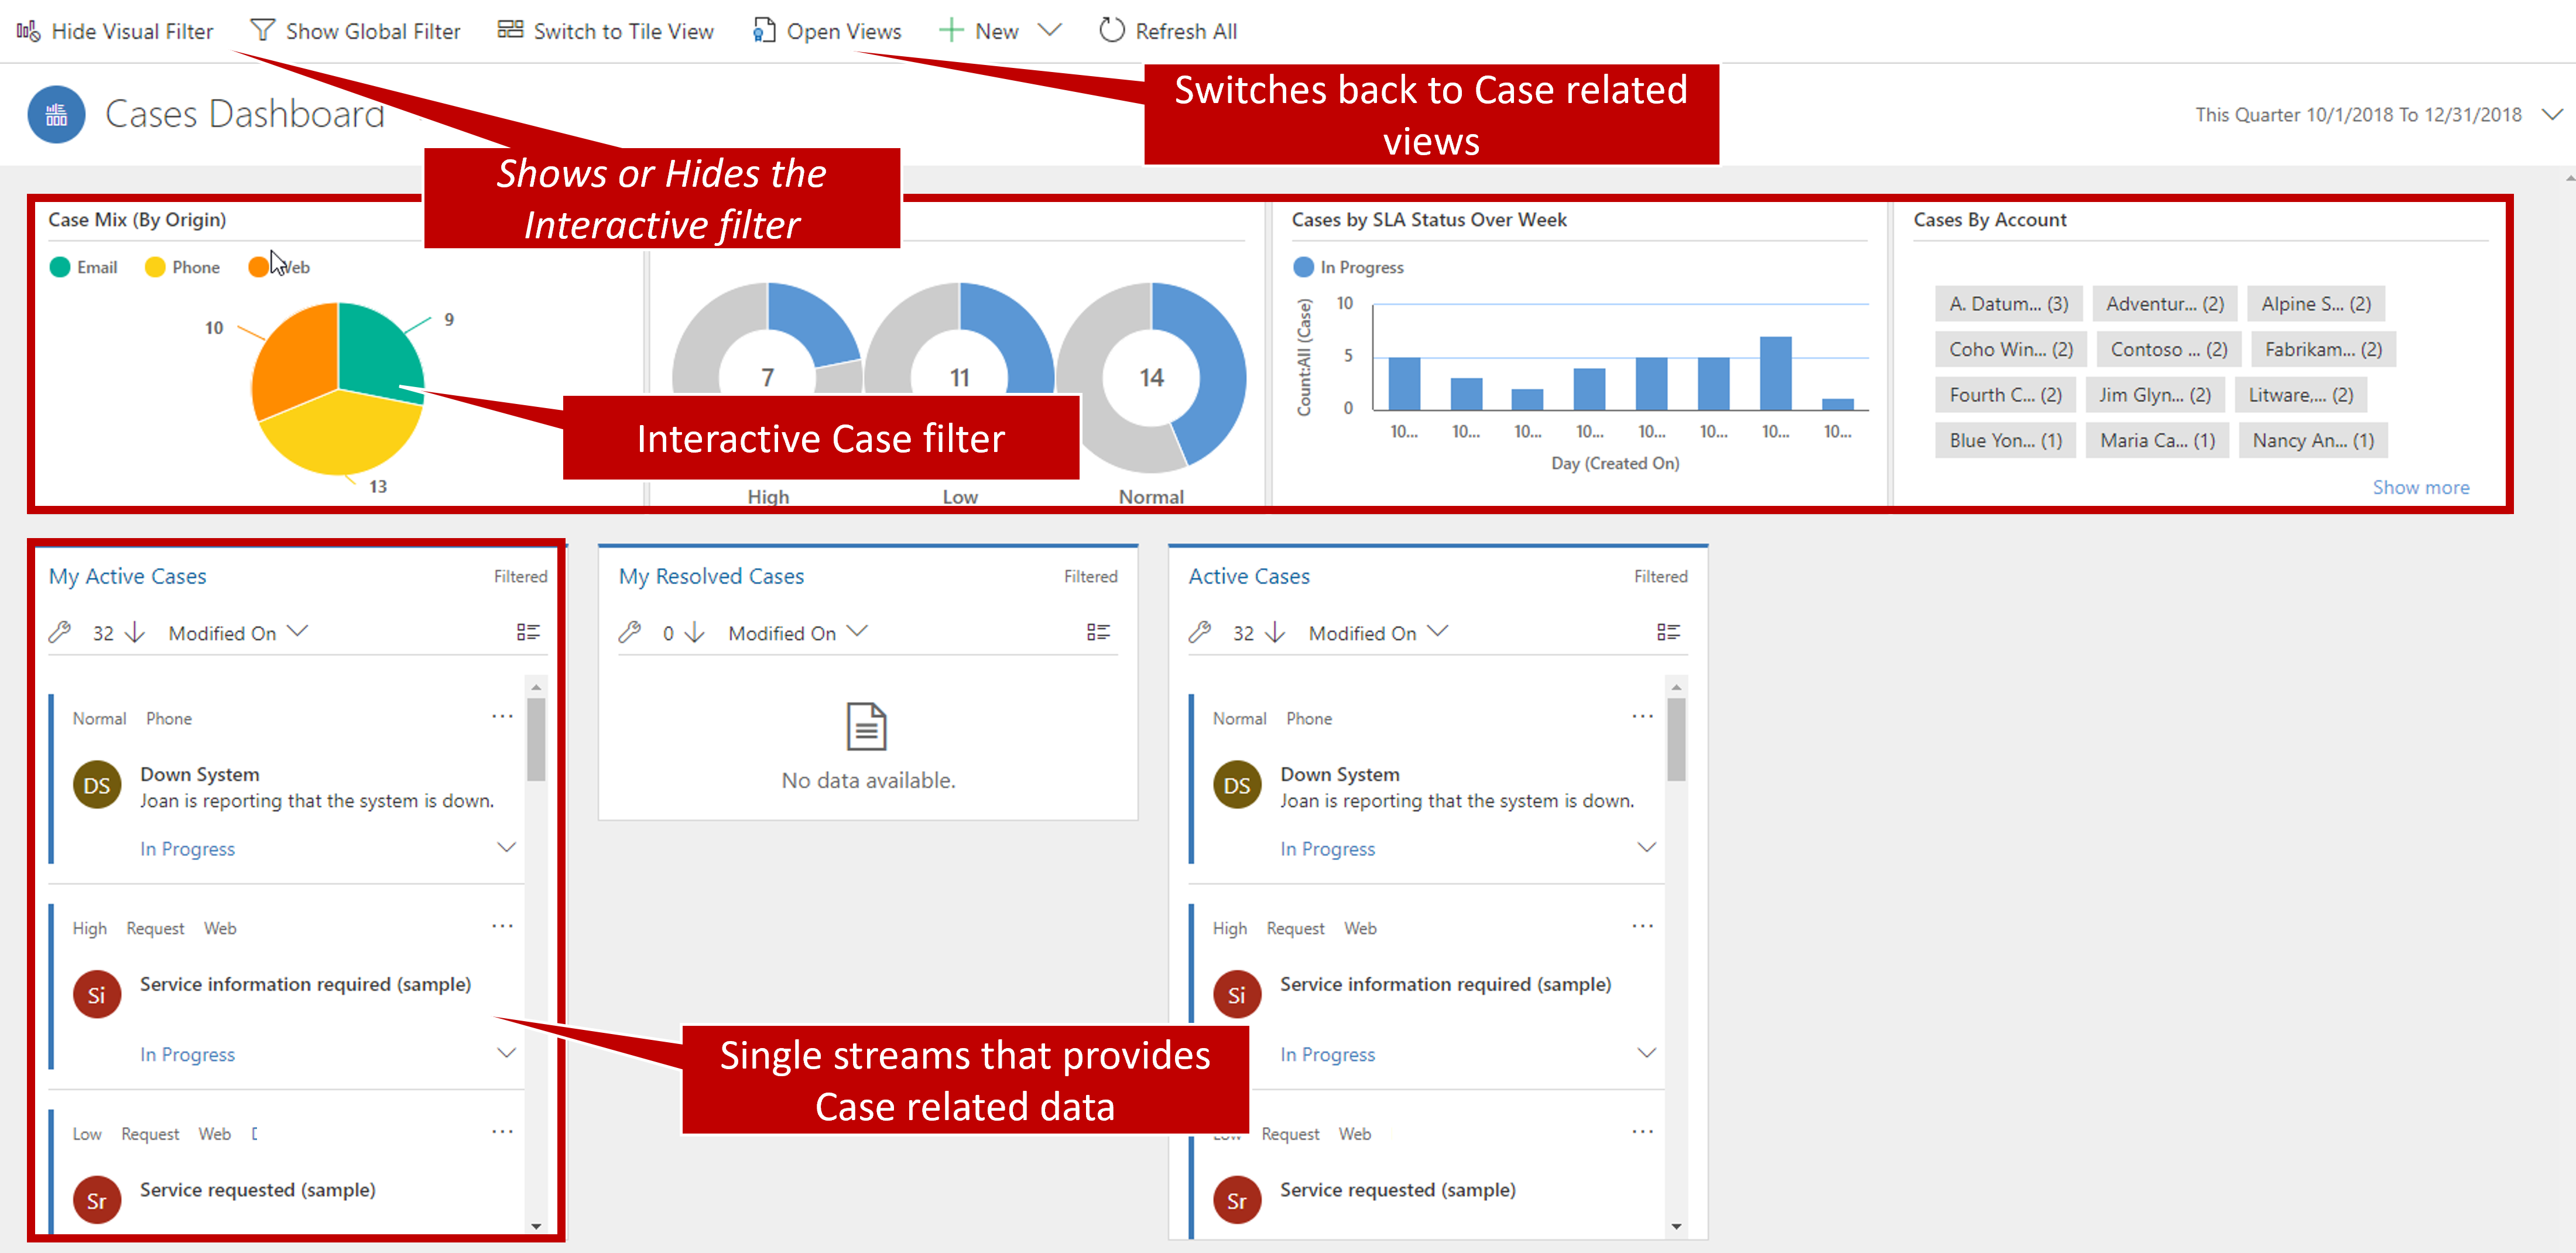
Task: Click multi-select icon in Active Cases stream
Action: tap(1668, 632)
